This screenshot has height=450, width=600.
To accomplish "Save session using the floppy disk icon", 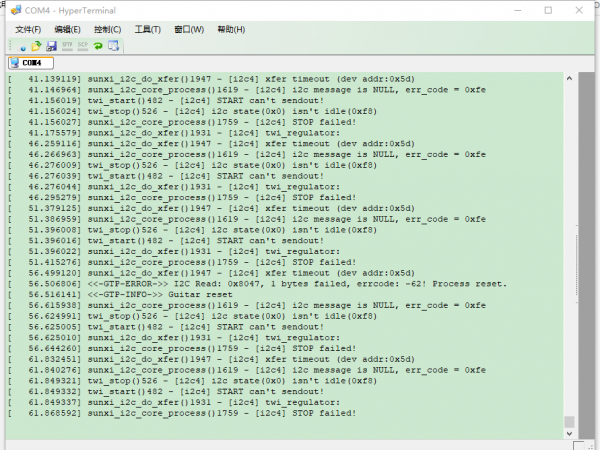I will tap(52, 46).
